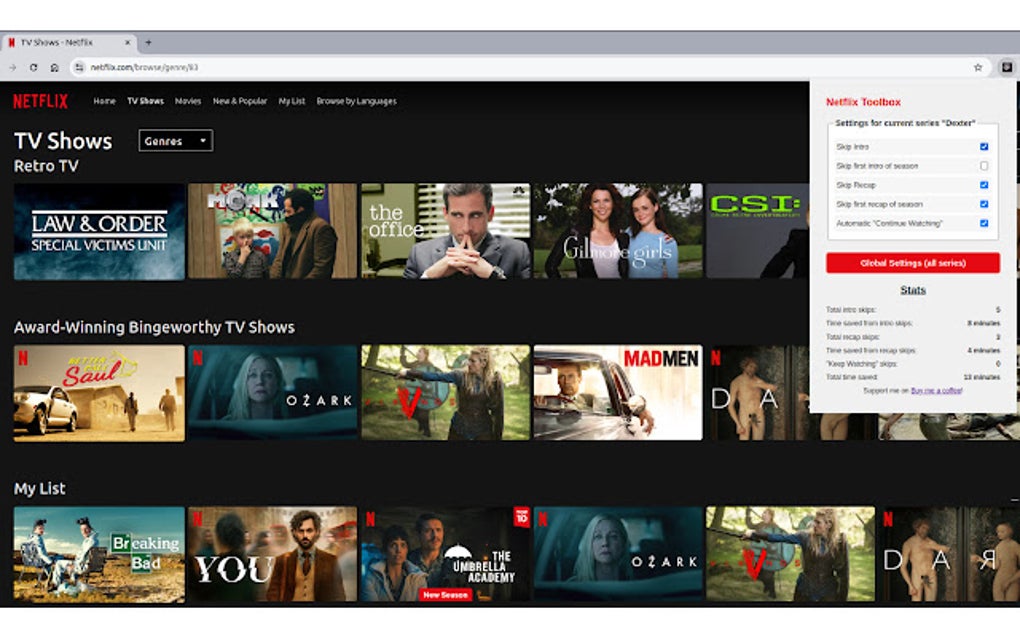Open a new browser tab
This screenshot has width=1020, height=638.
pyautogui.click(x=148, y=42)
